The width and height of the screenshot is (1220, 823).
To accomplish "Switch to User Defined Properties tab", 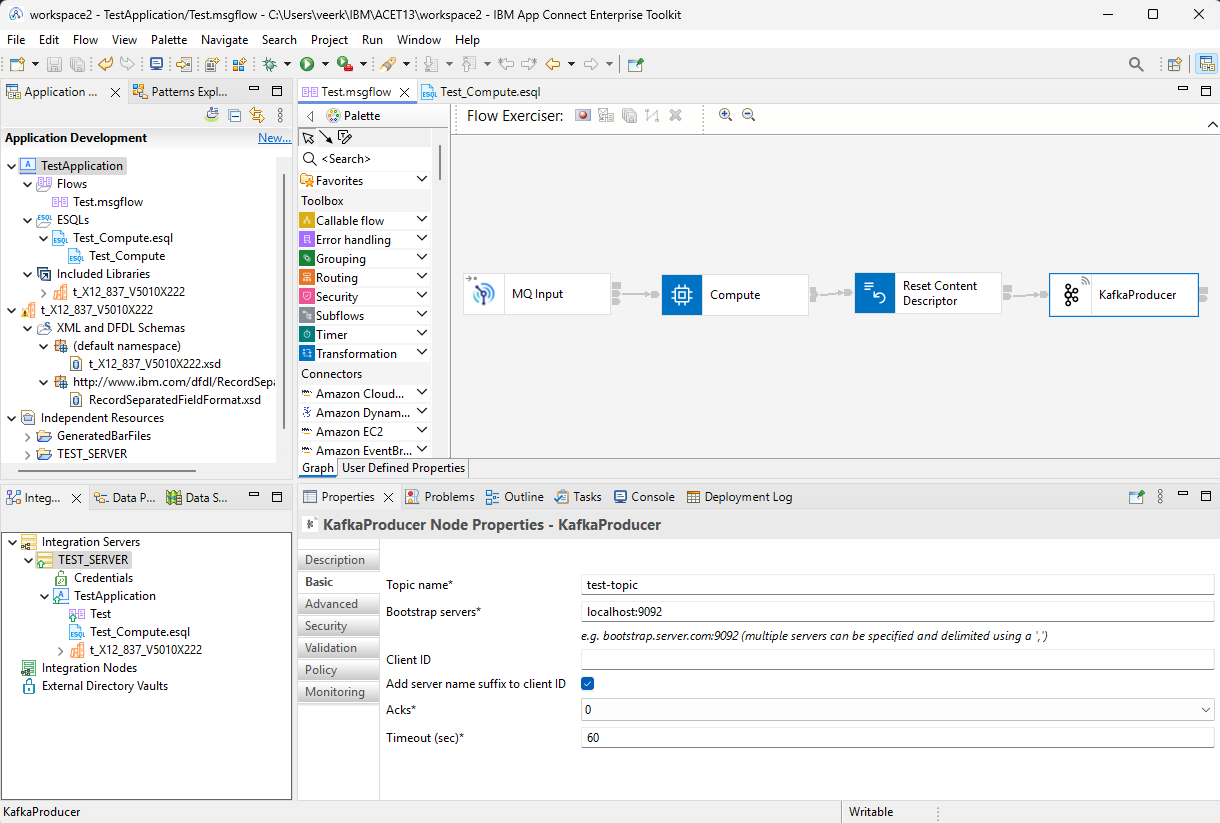I will (403, 468).
